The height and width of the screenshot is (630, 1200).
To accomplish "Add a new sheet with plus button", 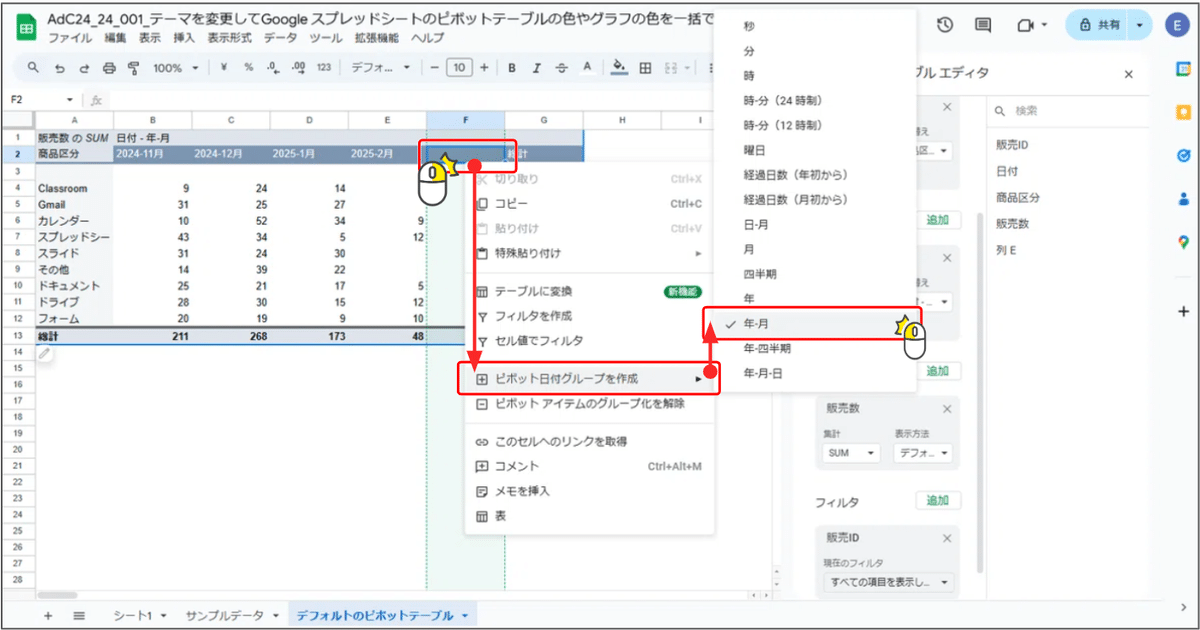I will point(47,615).
